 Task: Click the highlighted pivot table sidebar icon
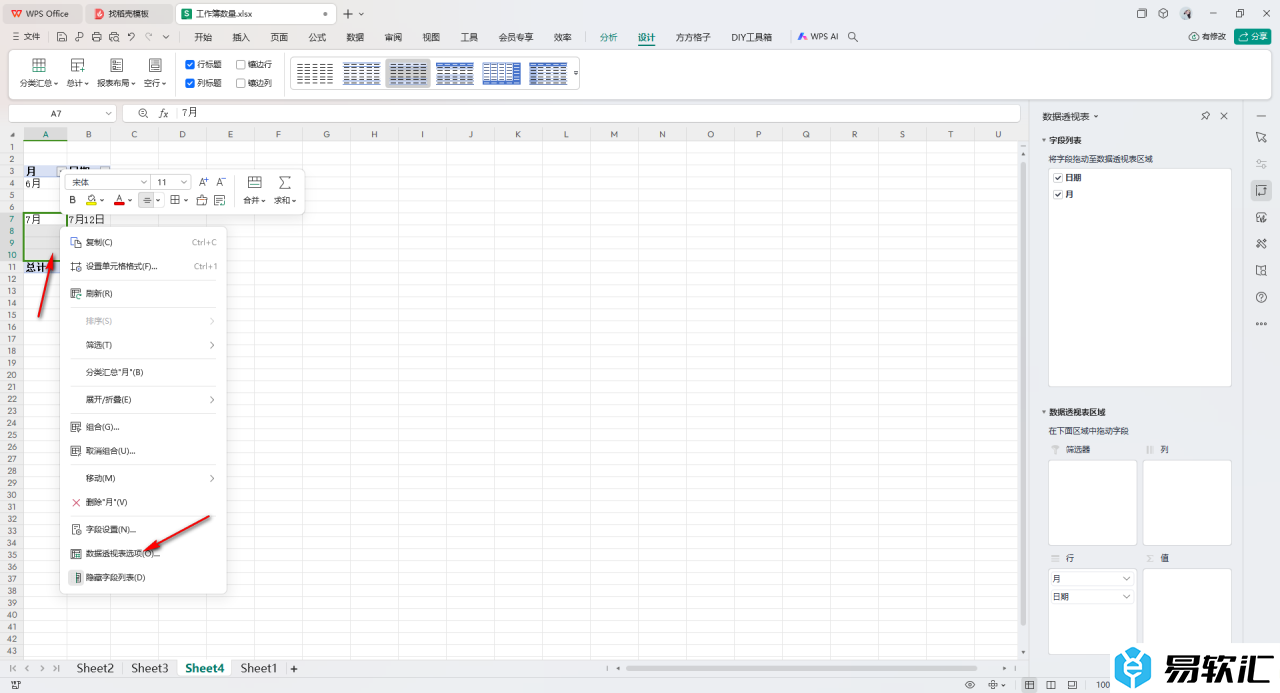(x=1261, y=190)
